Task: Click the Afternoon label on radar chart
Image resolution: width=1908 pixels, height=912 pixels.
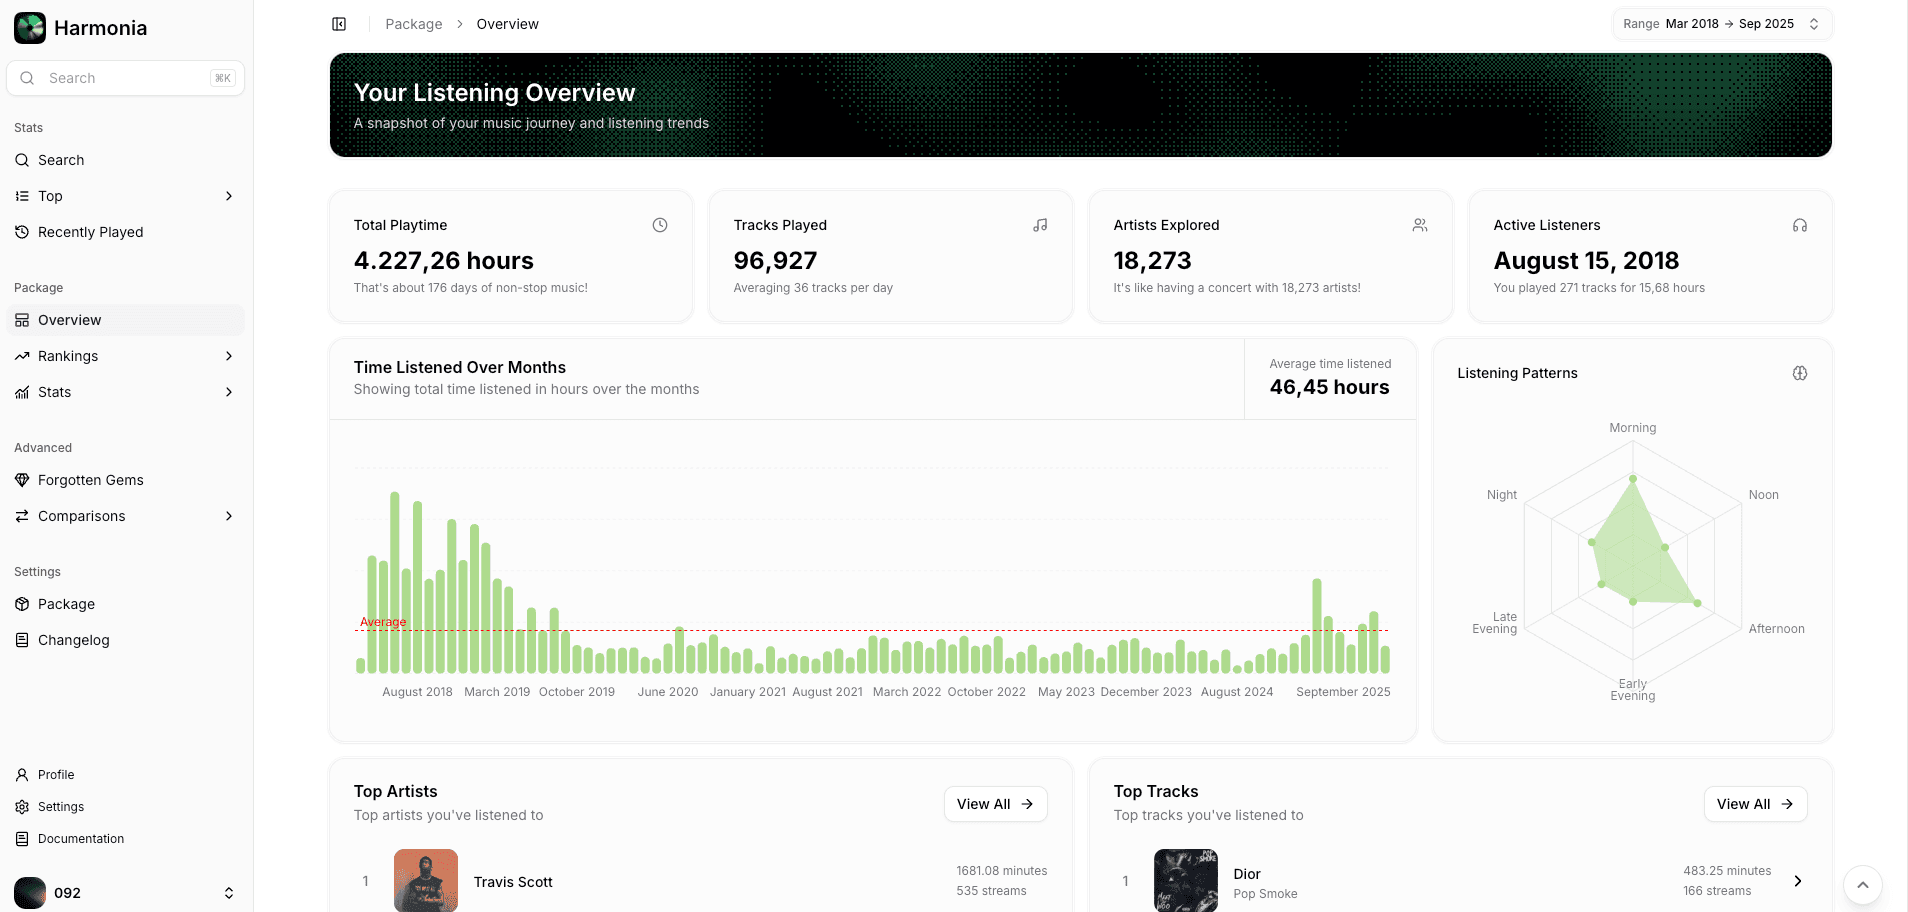Action: 1777,629
